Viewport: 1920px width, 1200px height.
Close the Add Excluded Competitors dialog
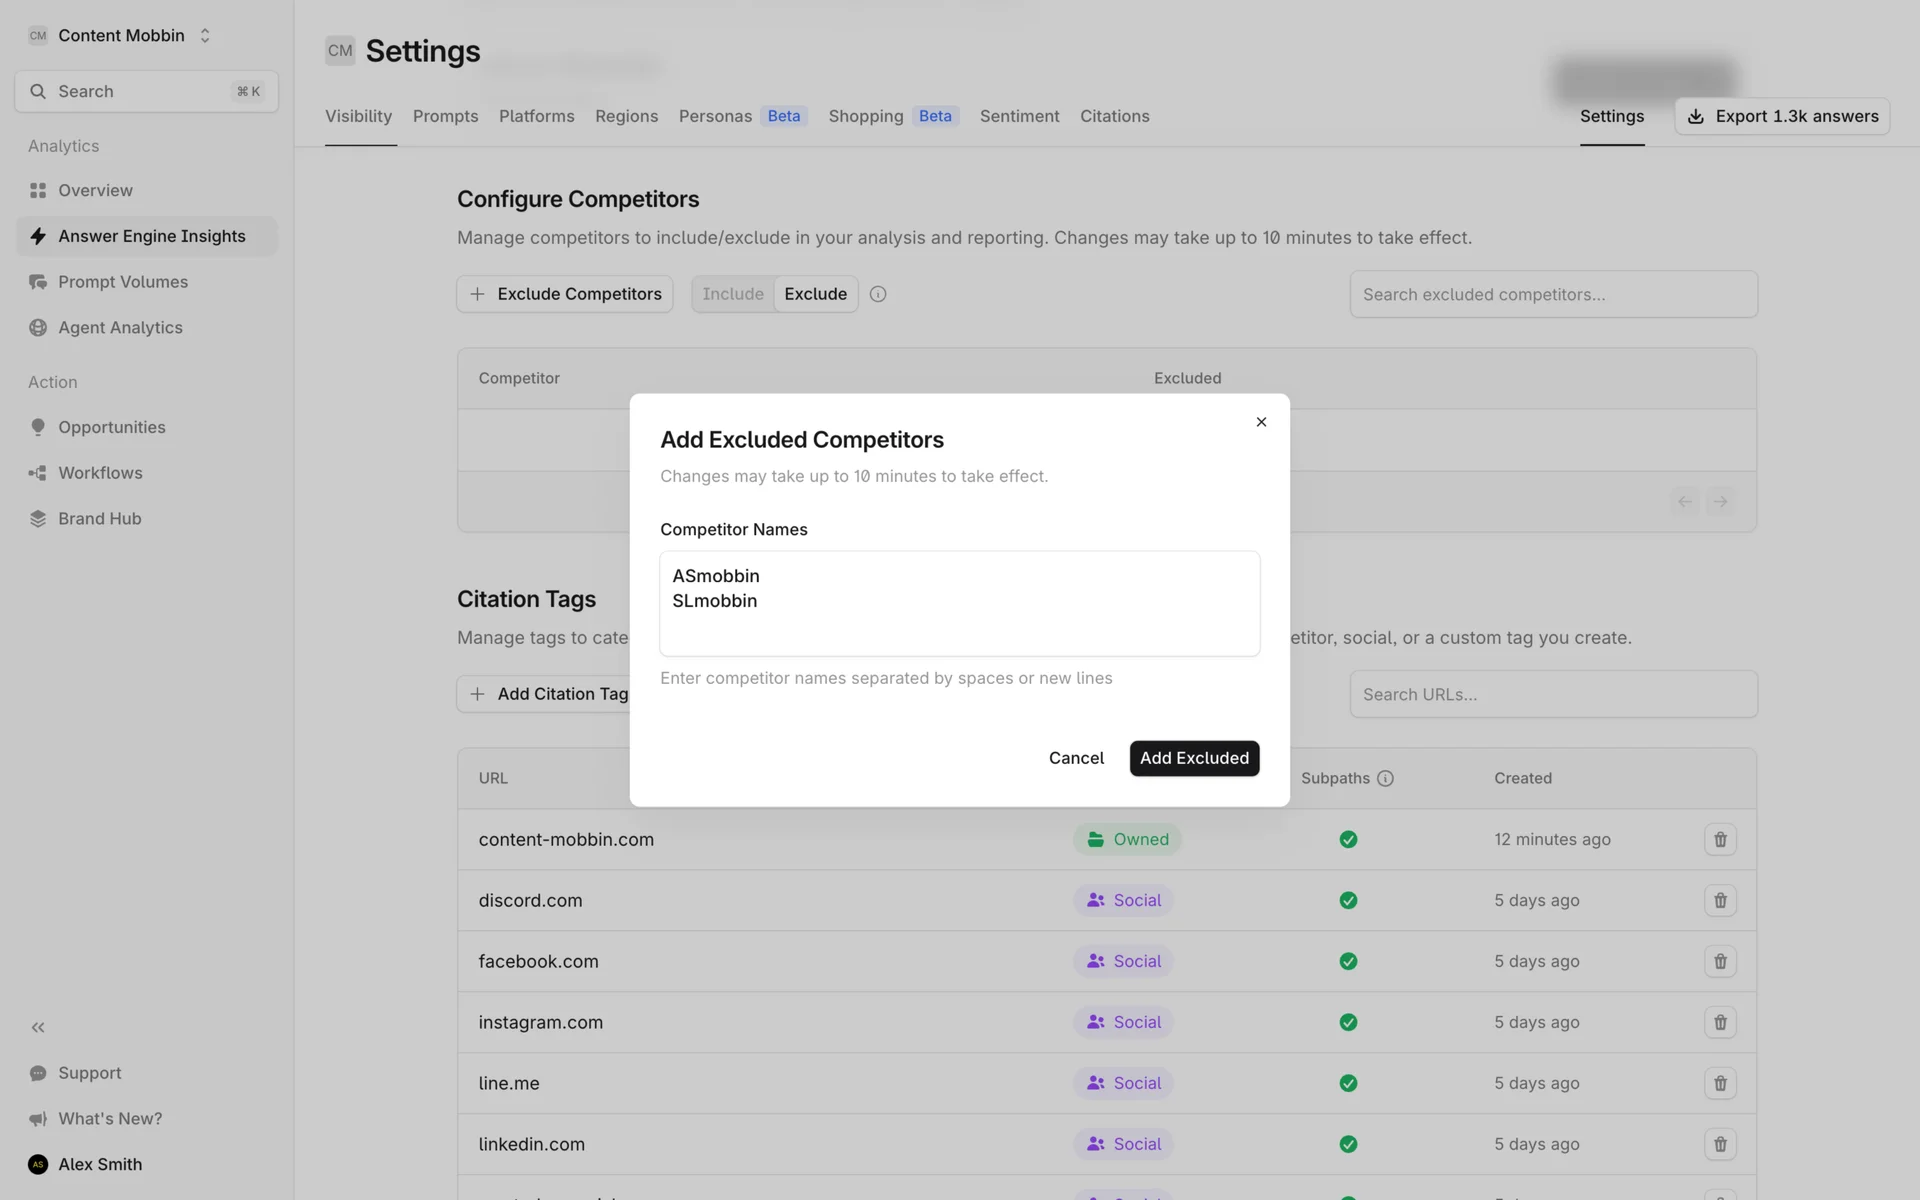pyautogui.click(x=1261, y=422)
